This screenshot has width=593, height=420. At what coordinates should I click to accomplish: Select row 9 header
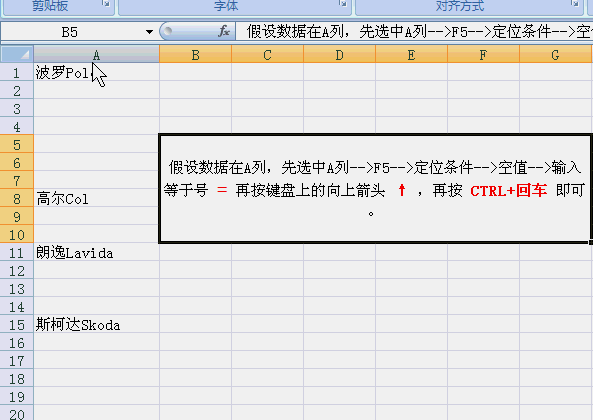click(17, 217)
